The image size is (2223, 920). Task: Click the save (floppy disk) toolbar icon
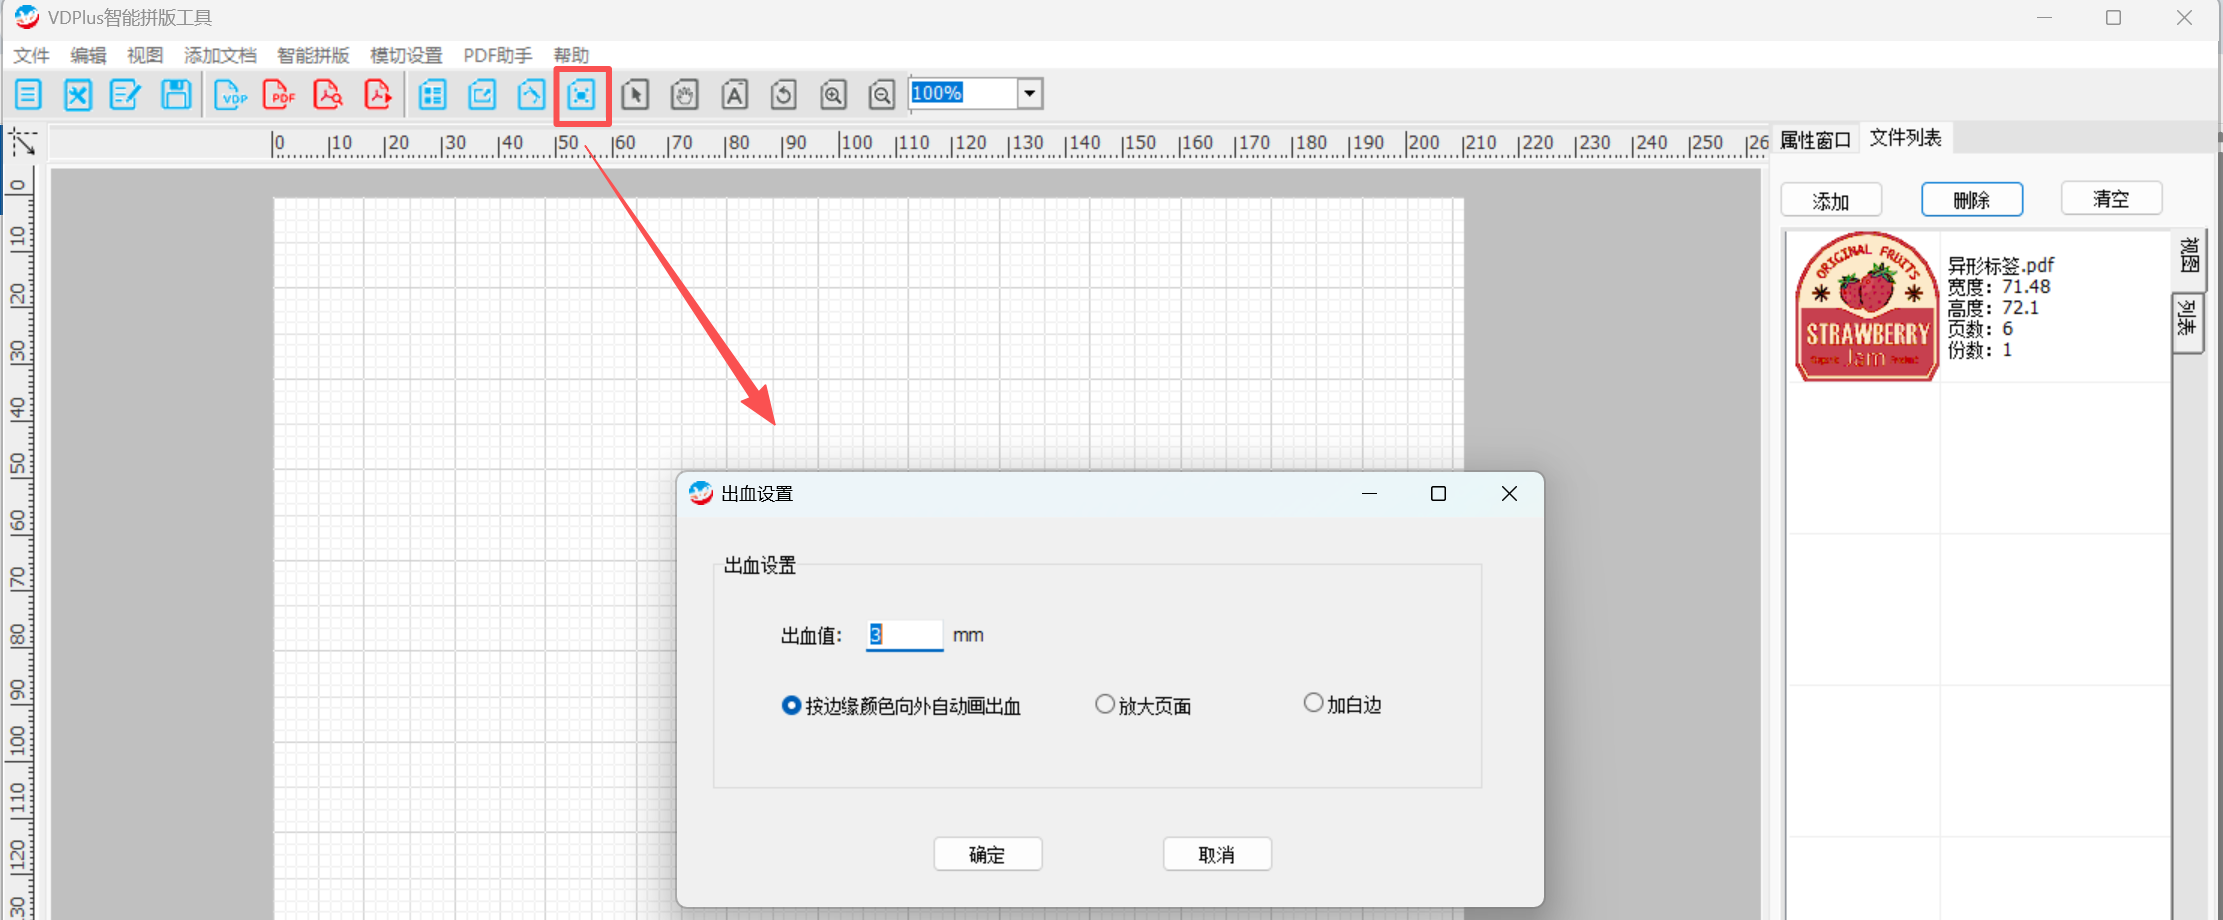click(x=176, y=95)
